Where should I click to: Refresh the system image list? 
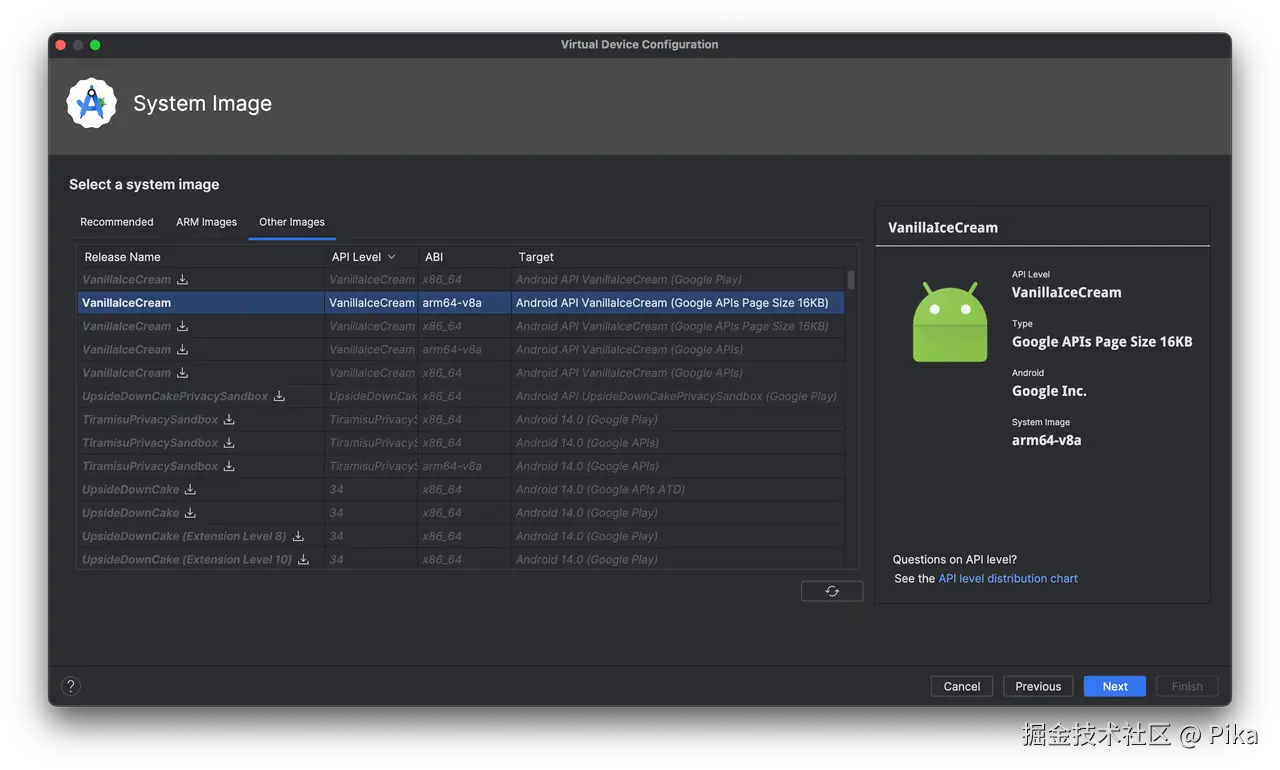click(x=832, y=591)
